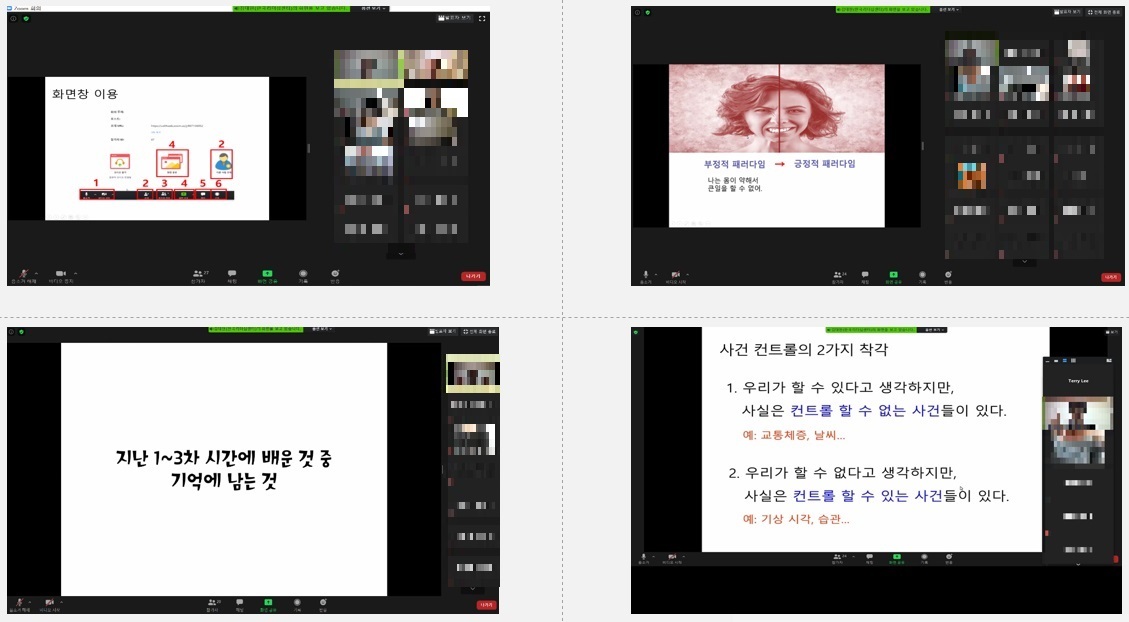The width and height of the screenshot is (1129, 622).
Task: Open 옵션 보기 dropdown in 화면창 이용 window
Action: [x=374, y=9]
